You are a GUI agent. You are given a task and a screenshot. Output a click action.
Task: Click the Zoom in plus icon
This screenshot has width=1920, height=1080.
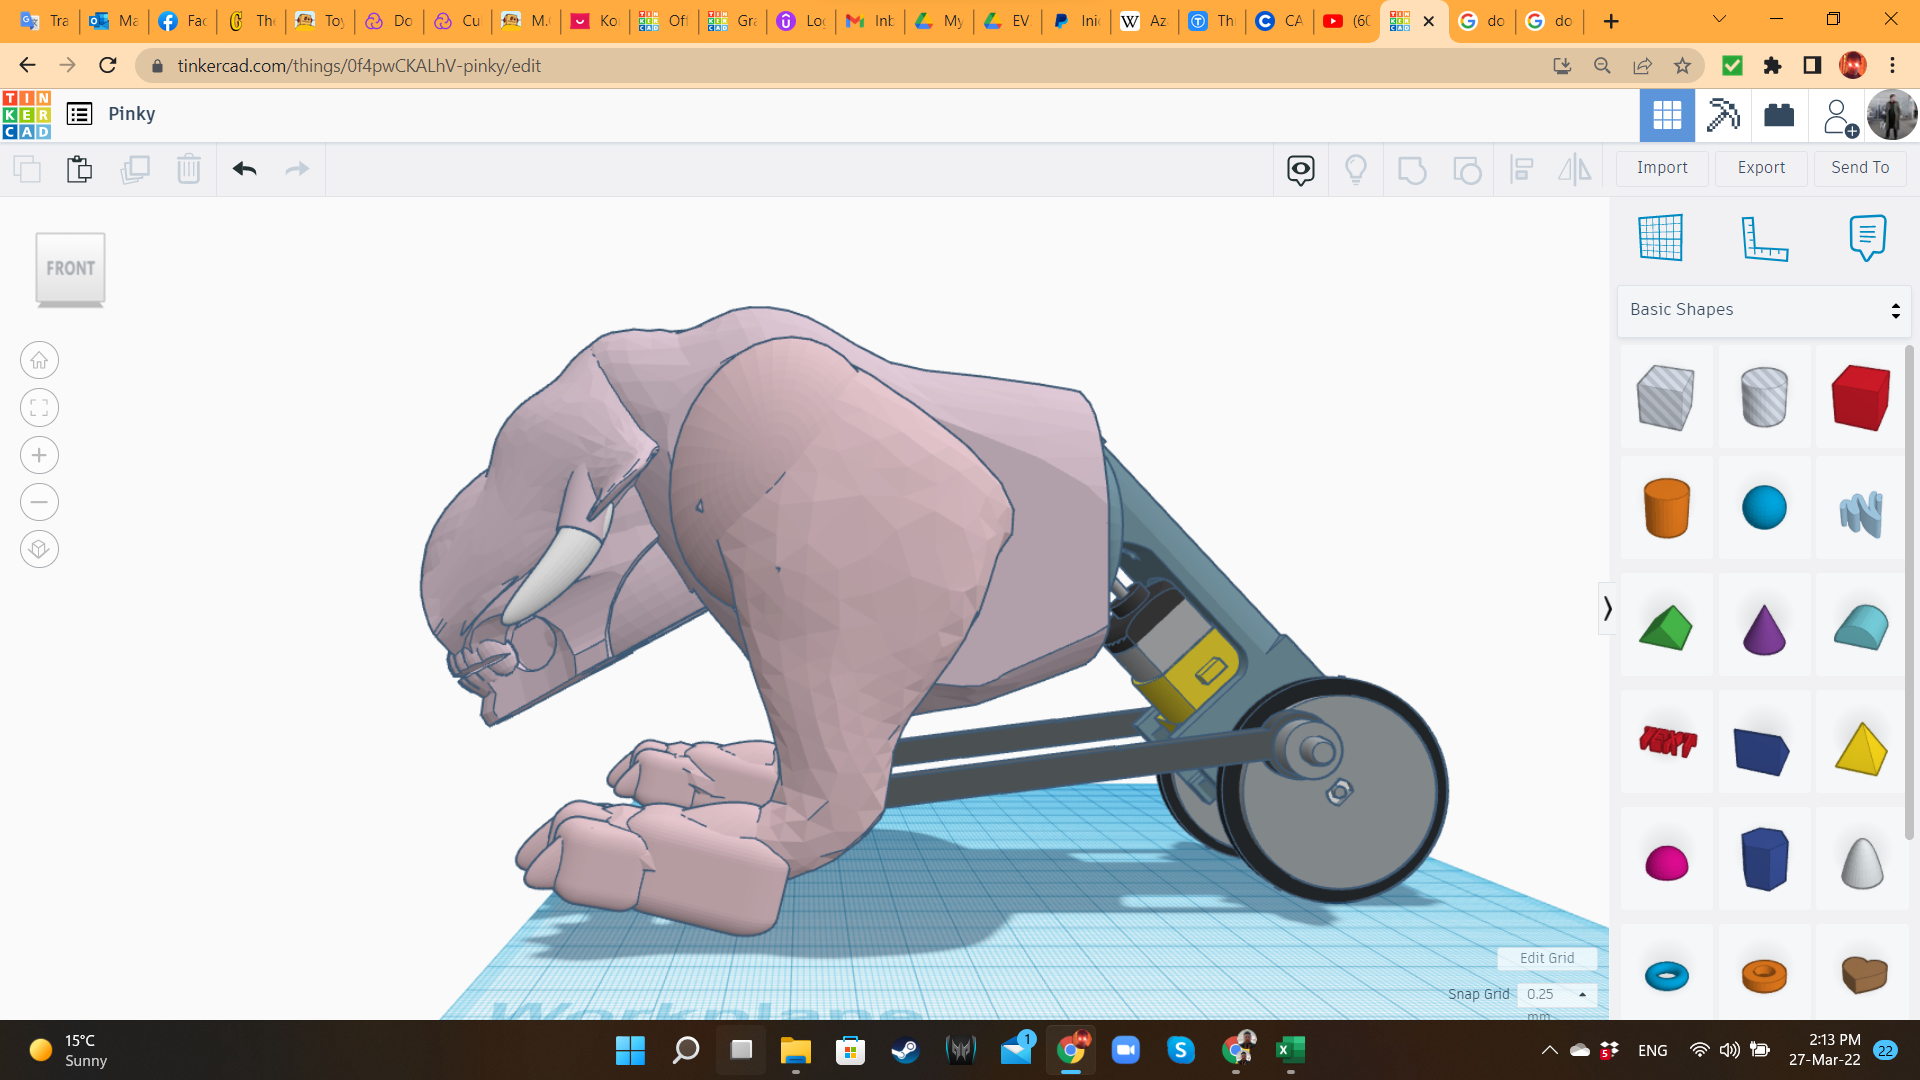[x=39, y=455]
